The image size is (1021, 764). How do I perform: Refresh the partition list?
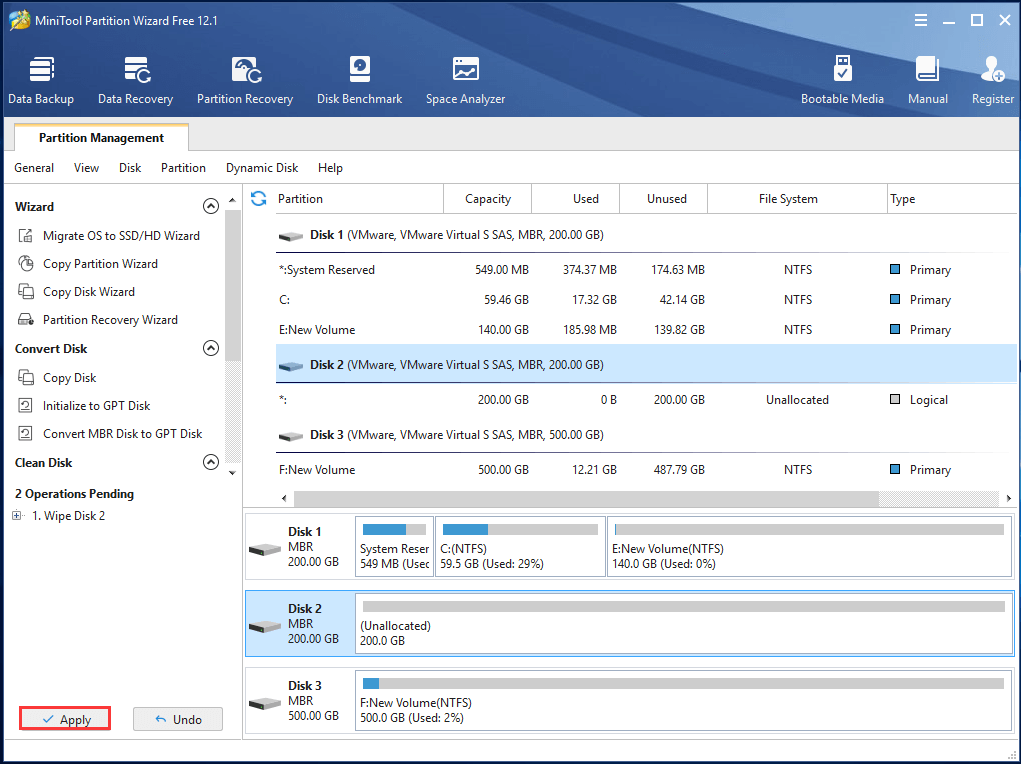coord(258,198)
